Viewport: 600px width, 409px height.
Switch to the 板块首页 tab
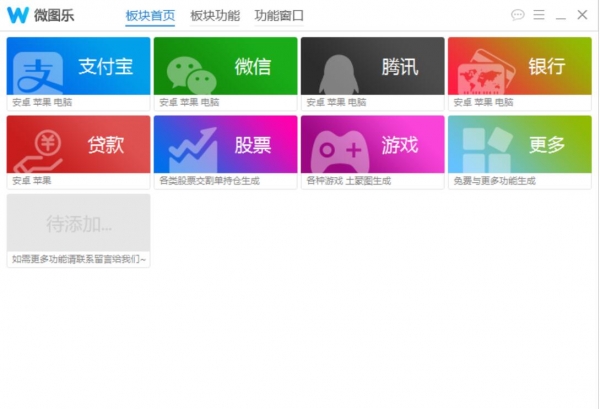[x=150, y=16]
